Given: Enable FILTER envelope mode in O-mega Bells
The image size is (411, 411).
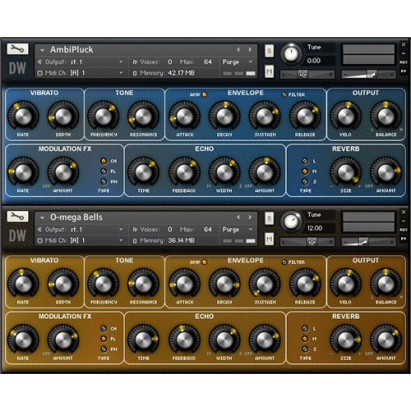Looking at the screenshot, I should click(284, 262).
